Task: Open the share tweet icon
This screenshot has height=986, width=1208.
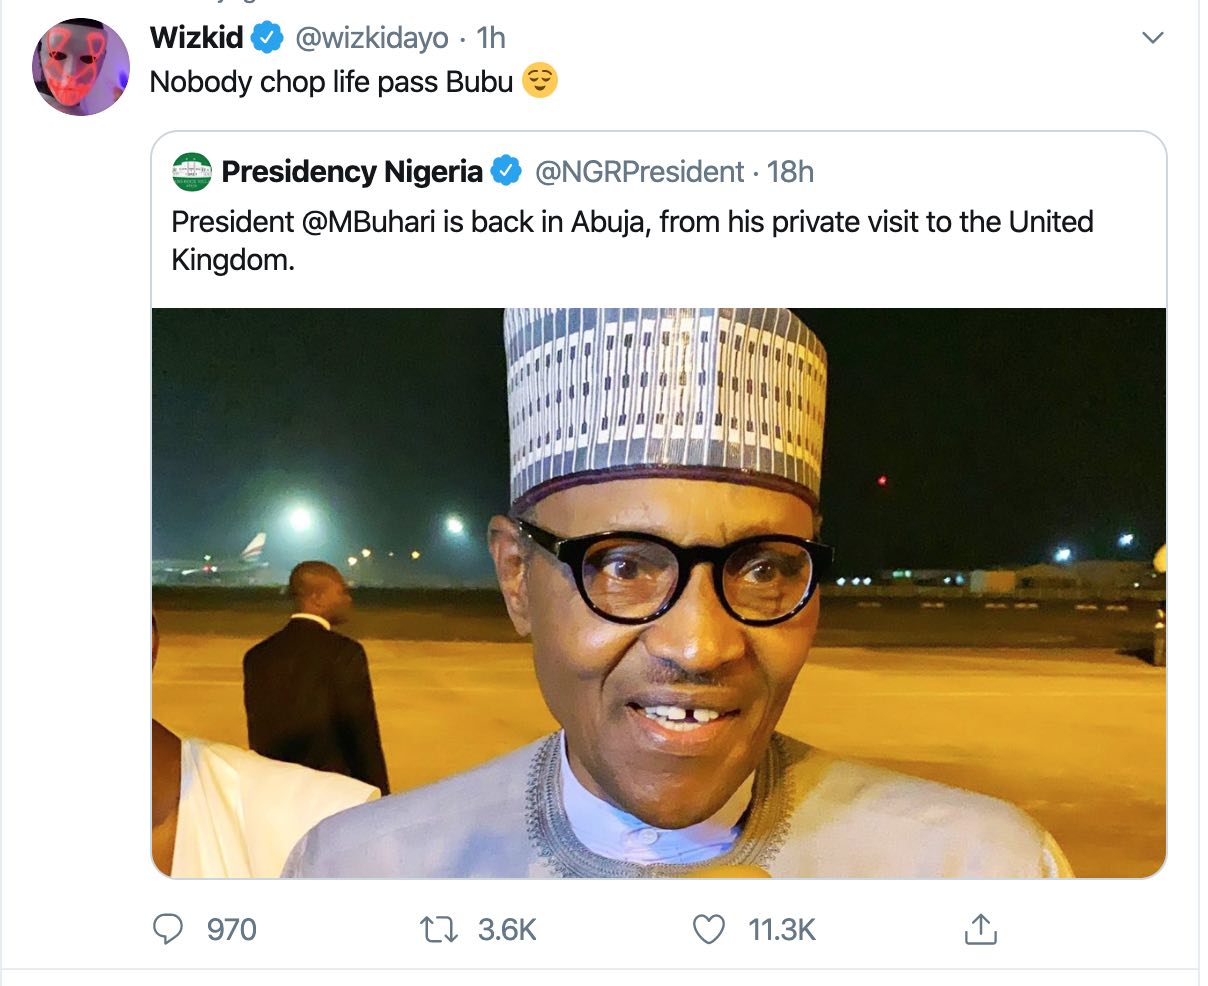Action: coord(980,930)
